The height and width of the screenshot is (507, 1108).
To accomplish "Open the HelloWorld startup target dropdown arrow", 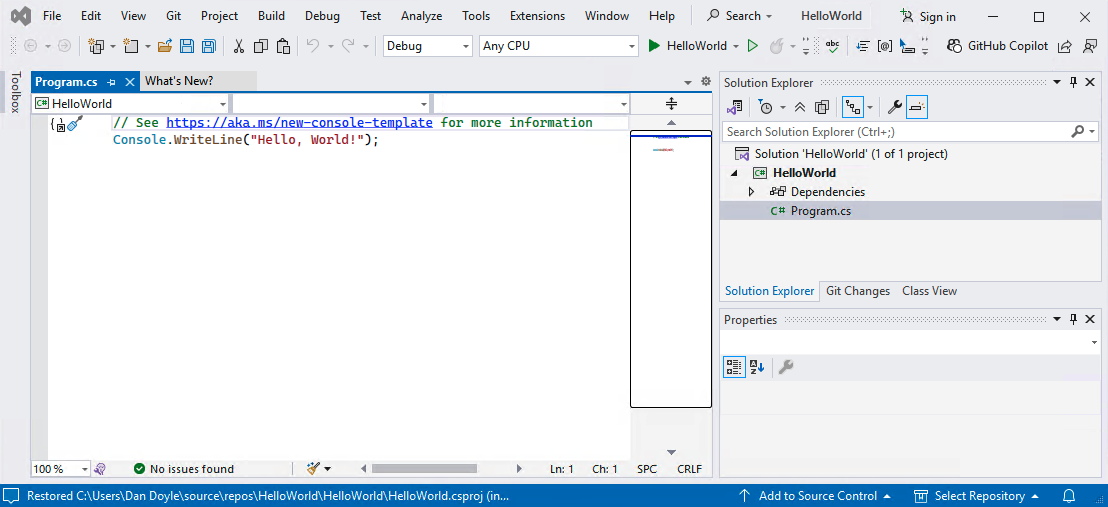I will click(736, 47).
